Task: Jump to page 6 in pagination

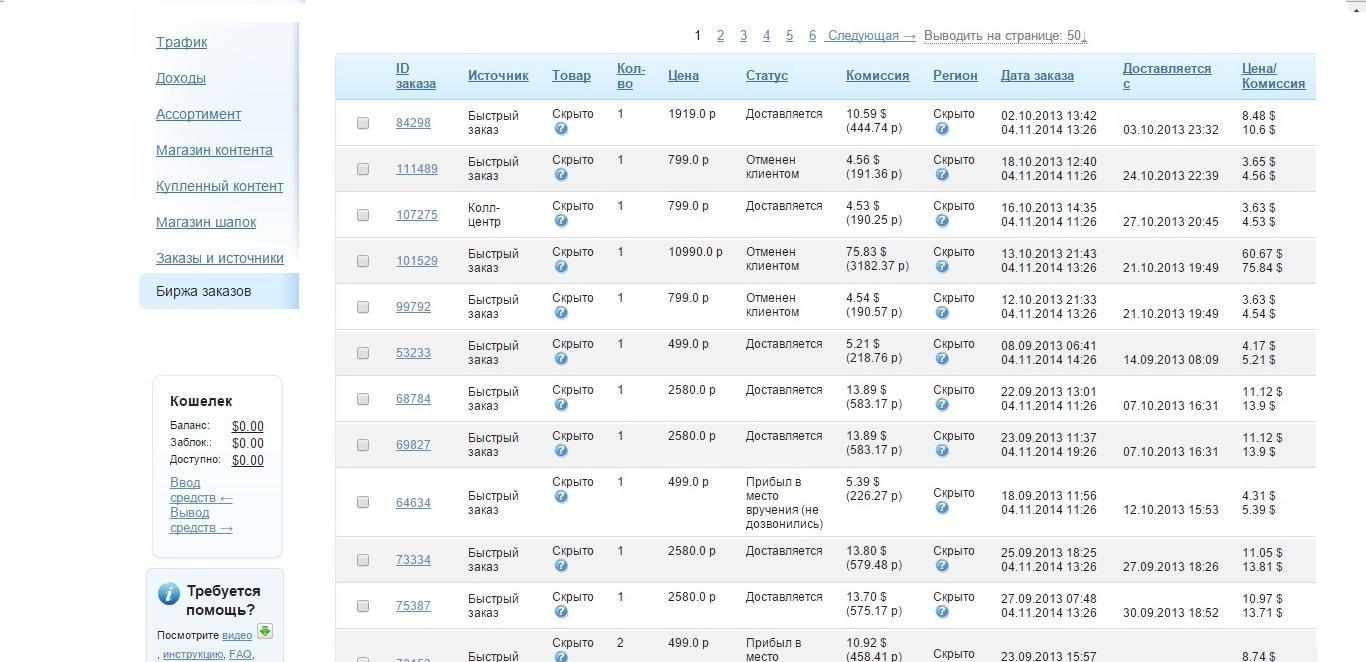Action: point(812,36)
